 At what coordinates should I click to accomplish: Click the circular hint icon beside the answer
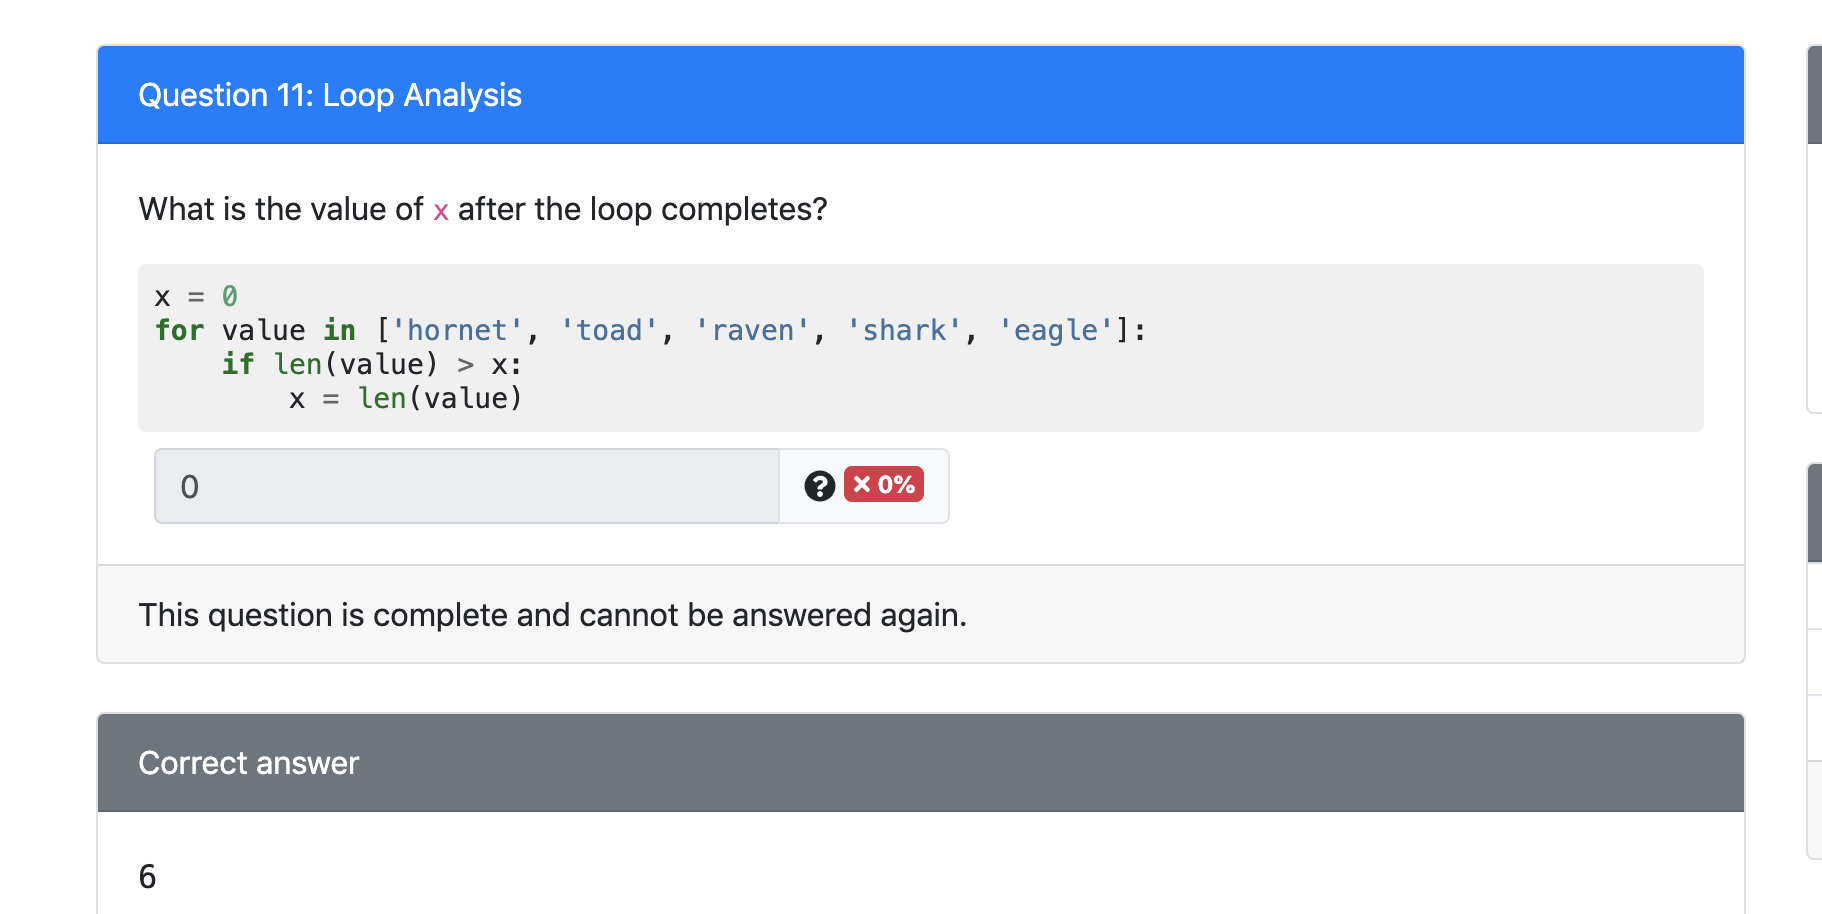coord(819,485)
